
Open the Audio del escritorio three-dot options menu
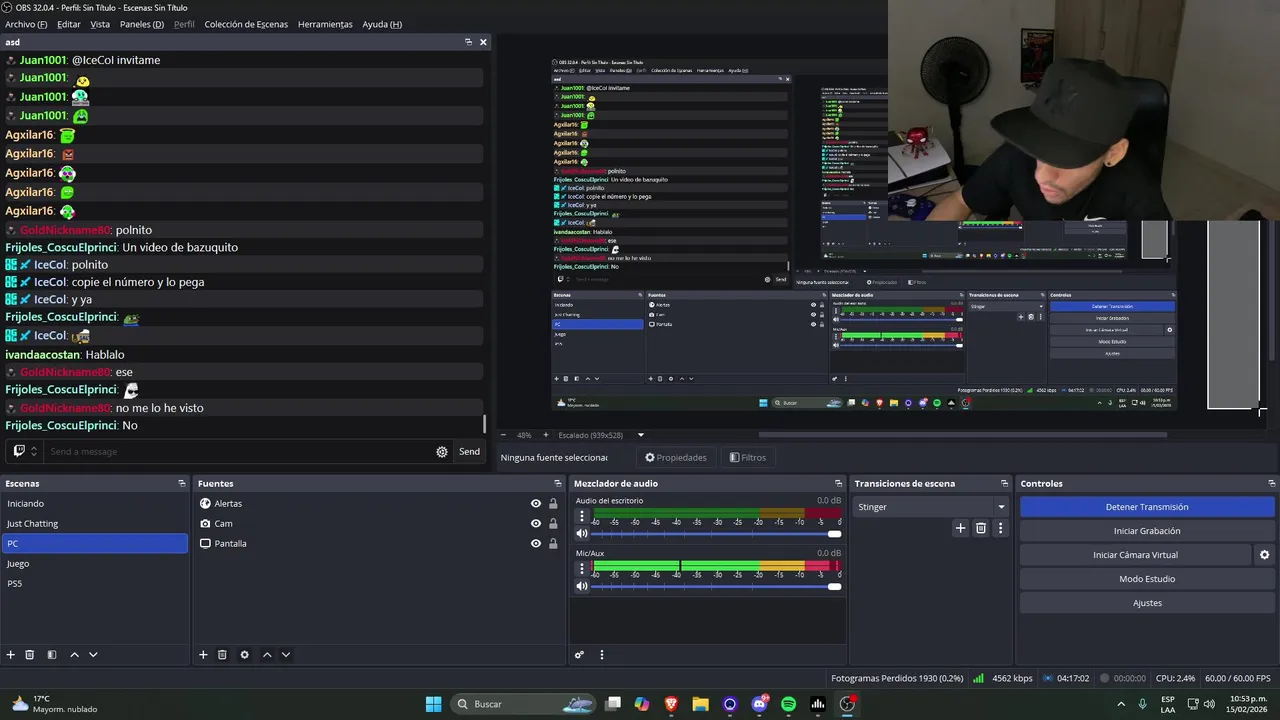coord(582,517)
